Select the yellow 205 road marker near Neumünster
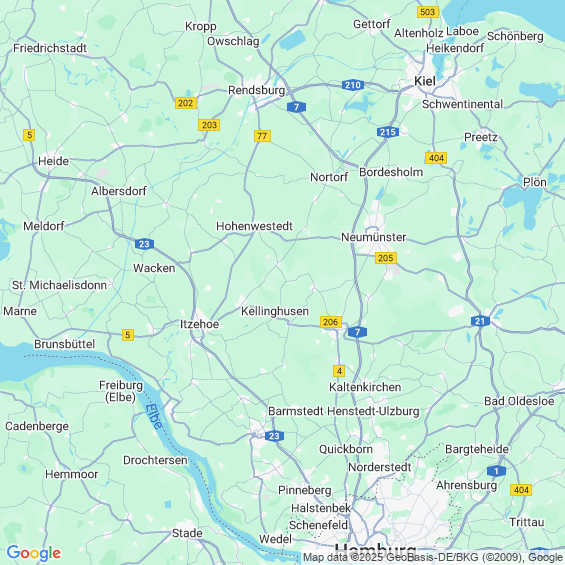 tap(386, 258)
